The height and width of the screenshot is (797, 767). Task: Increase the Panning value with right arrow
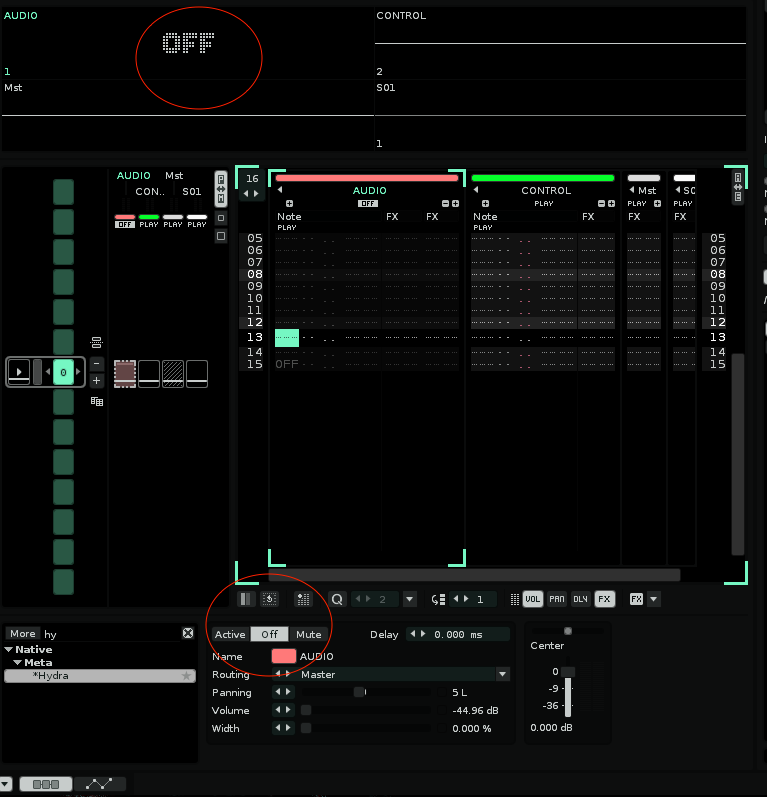(x=288, y=692)
